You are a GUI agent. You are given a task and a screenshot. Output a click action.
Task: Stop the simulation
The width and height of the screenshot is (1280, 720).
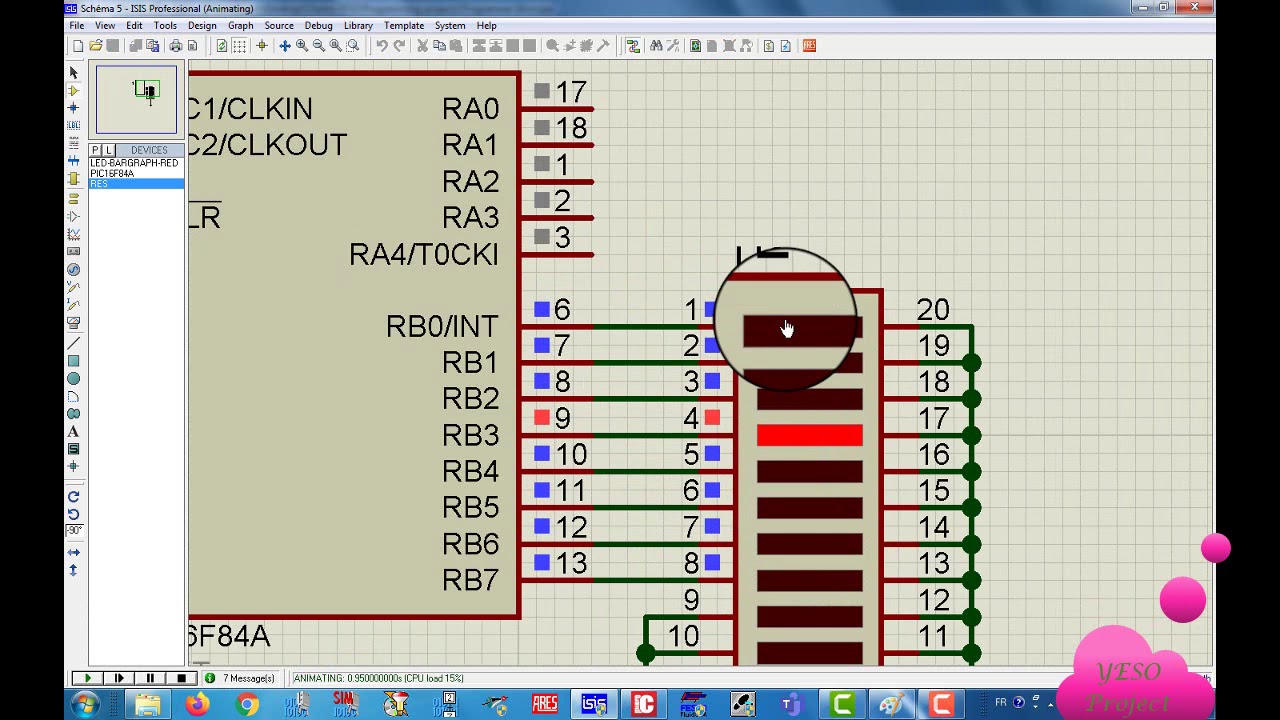click(181, 678)
